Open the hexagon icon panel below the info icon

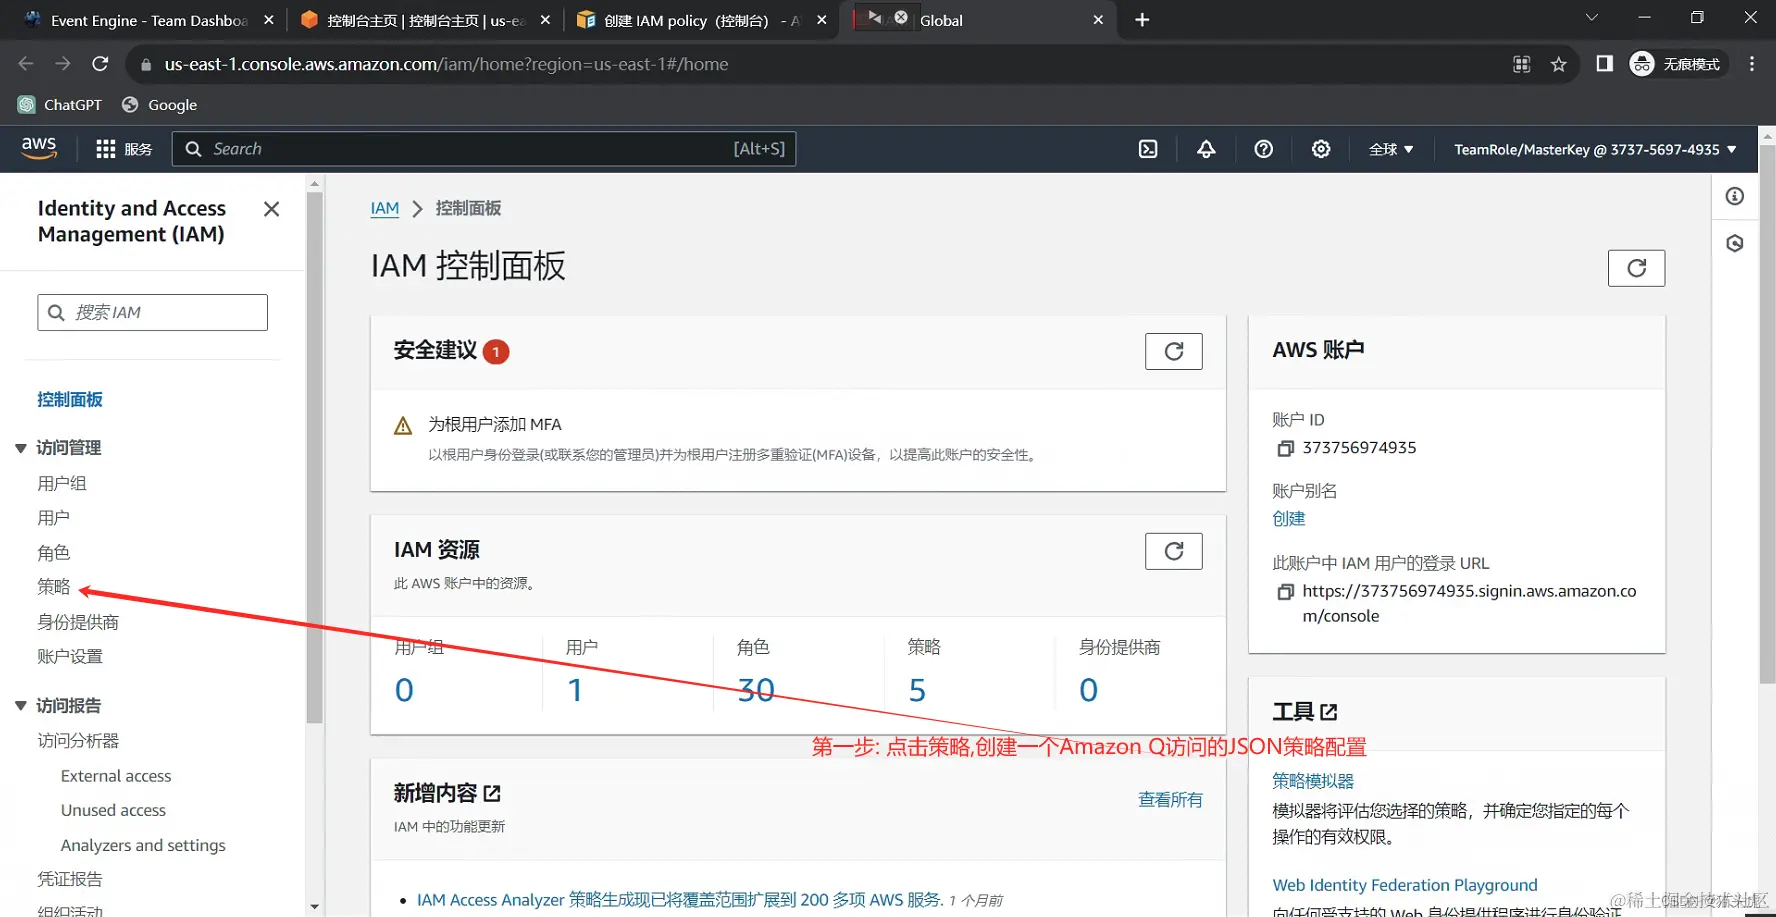(1735, 243)
